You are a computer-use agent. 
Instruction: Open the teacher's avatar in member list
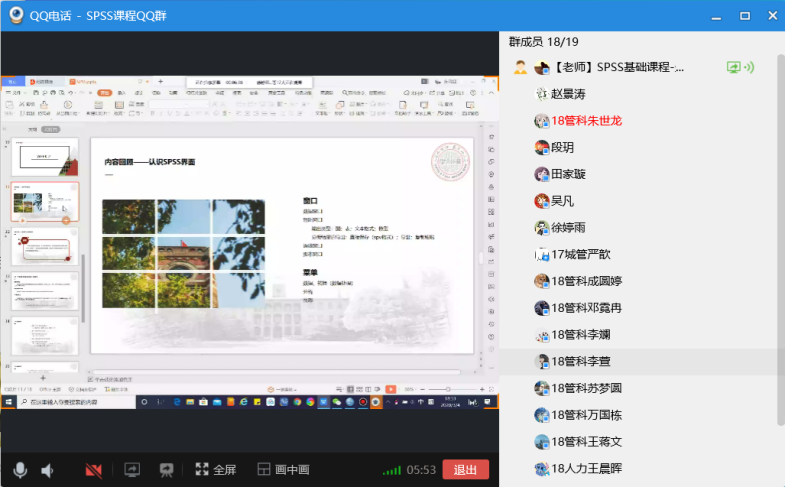[542, 67]
